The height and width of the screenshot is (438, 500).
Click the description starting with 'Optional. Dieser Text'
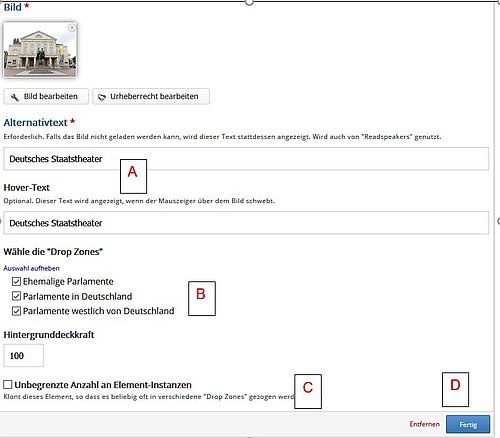coord(139,201)
